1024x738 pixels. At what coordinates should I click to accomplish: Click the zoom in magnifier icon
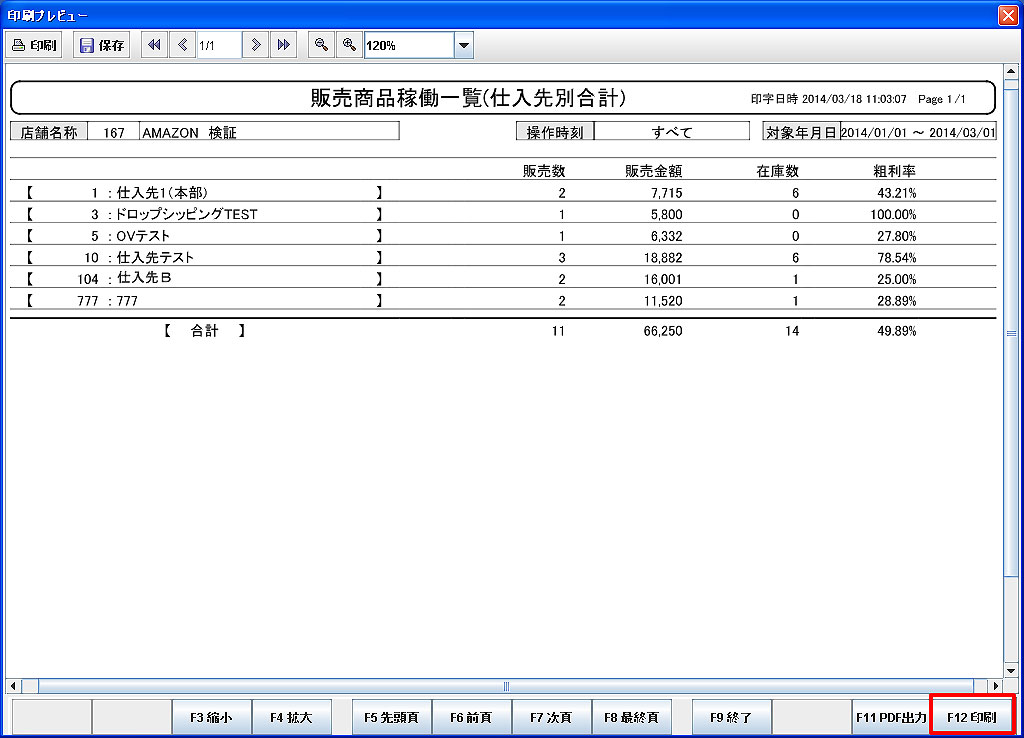349,45
